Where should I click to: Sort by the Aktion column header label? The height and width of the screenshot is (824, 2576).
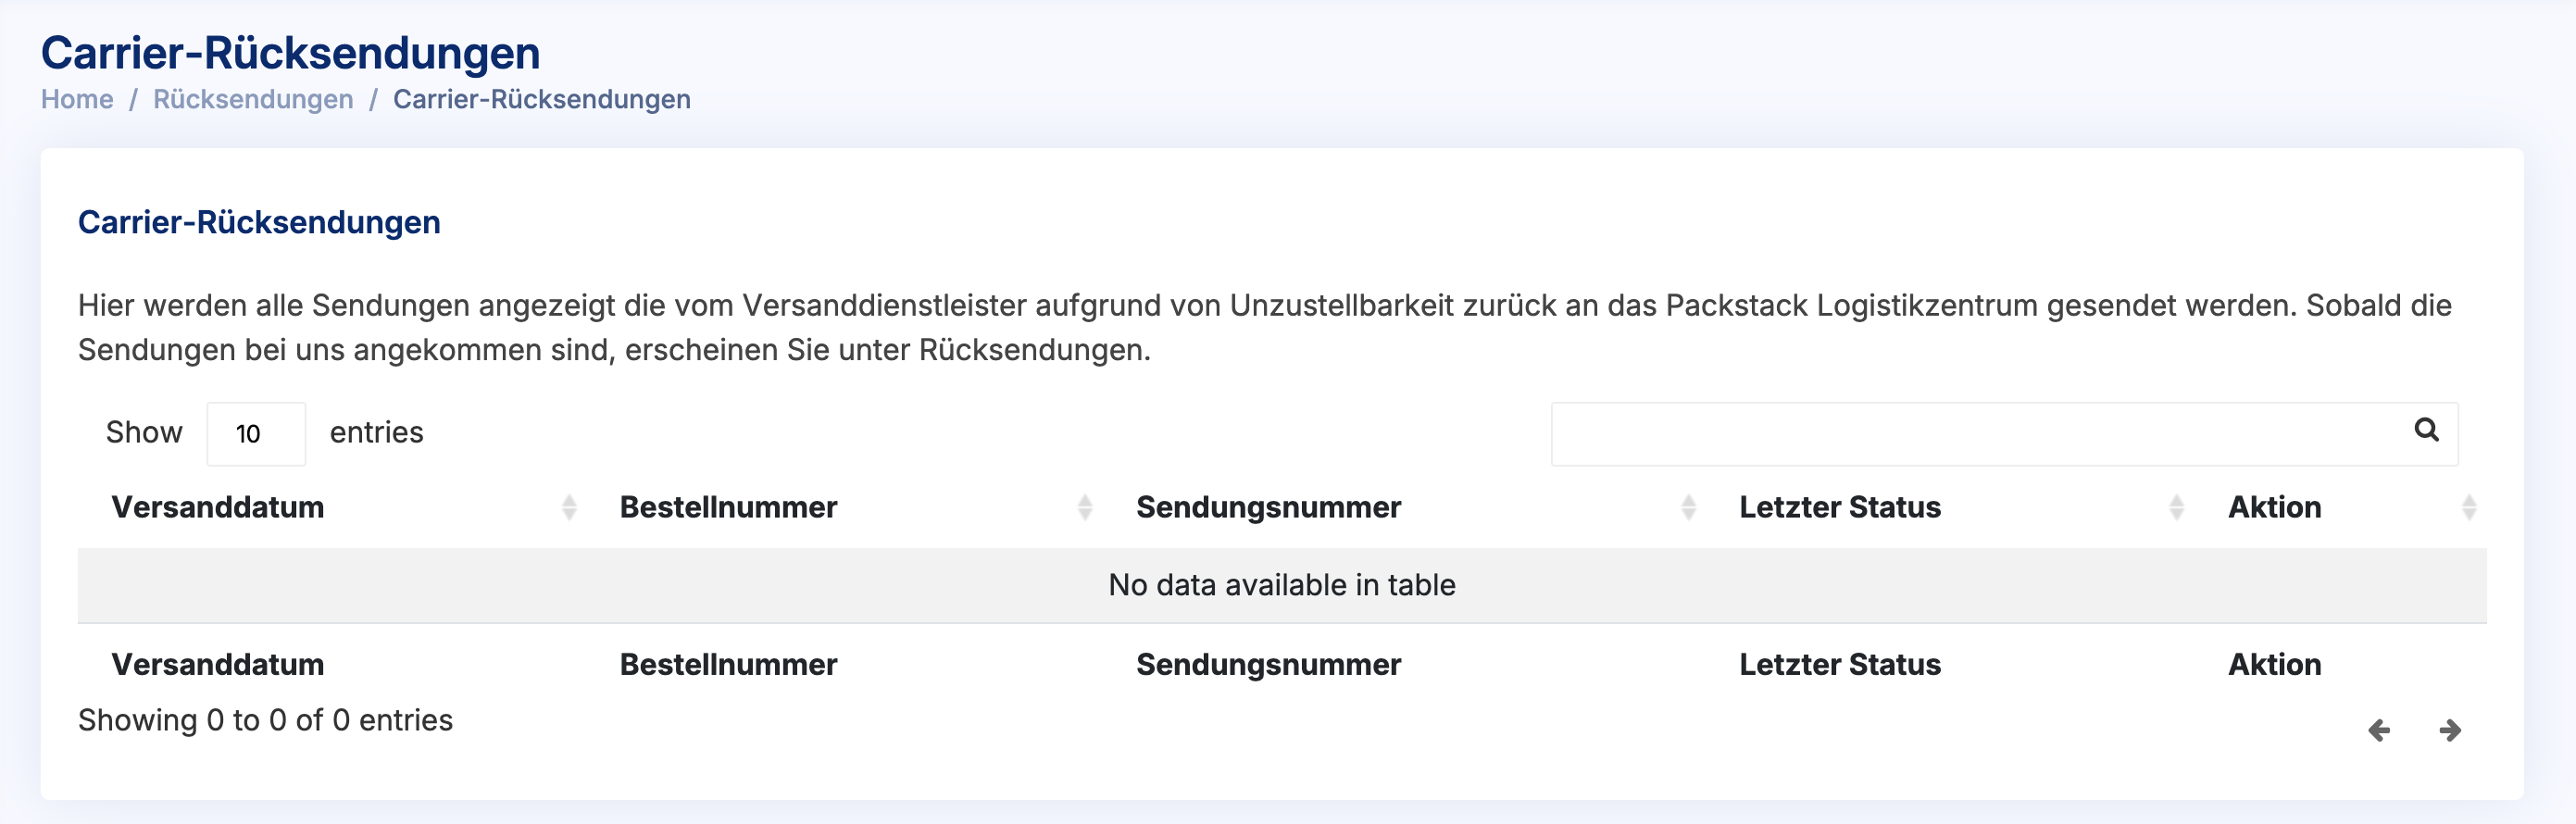[x=2274, y=507]
